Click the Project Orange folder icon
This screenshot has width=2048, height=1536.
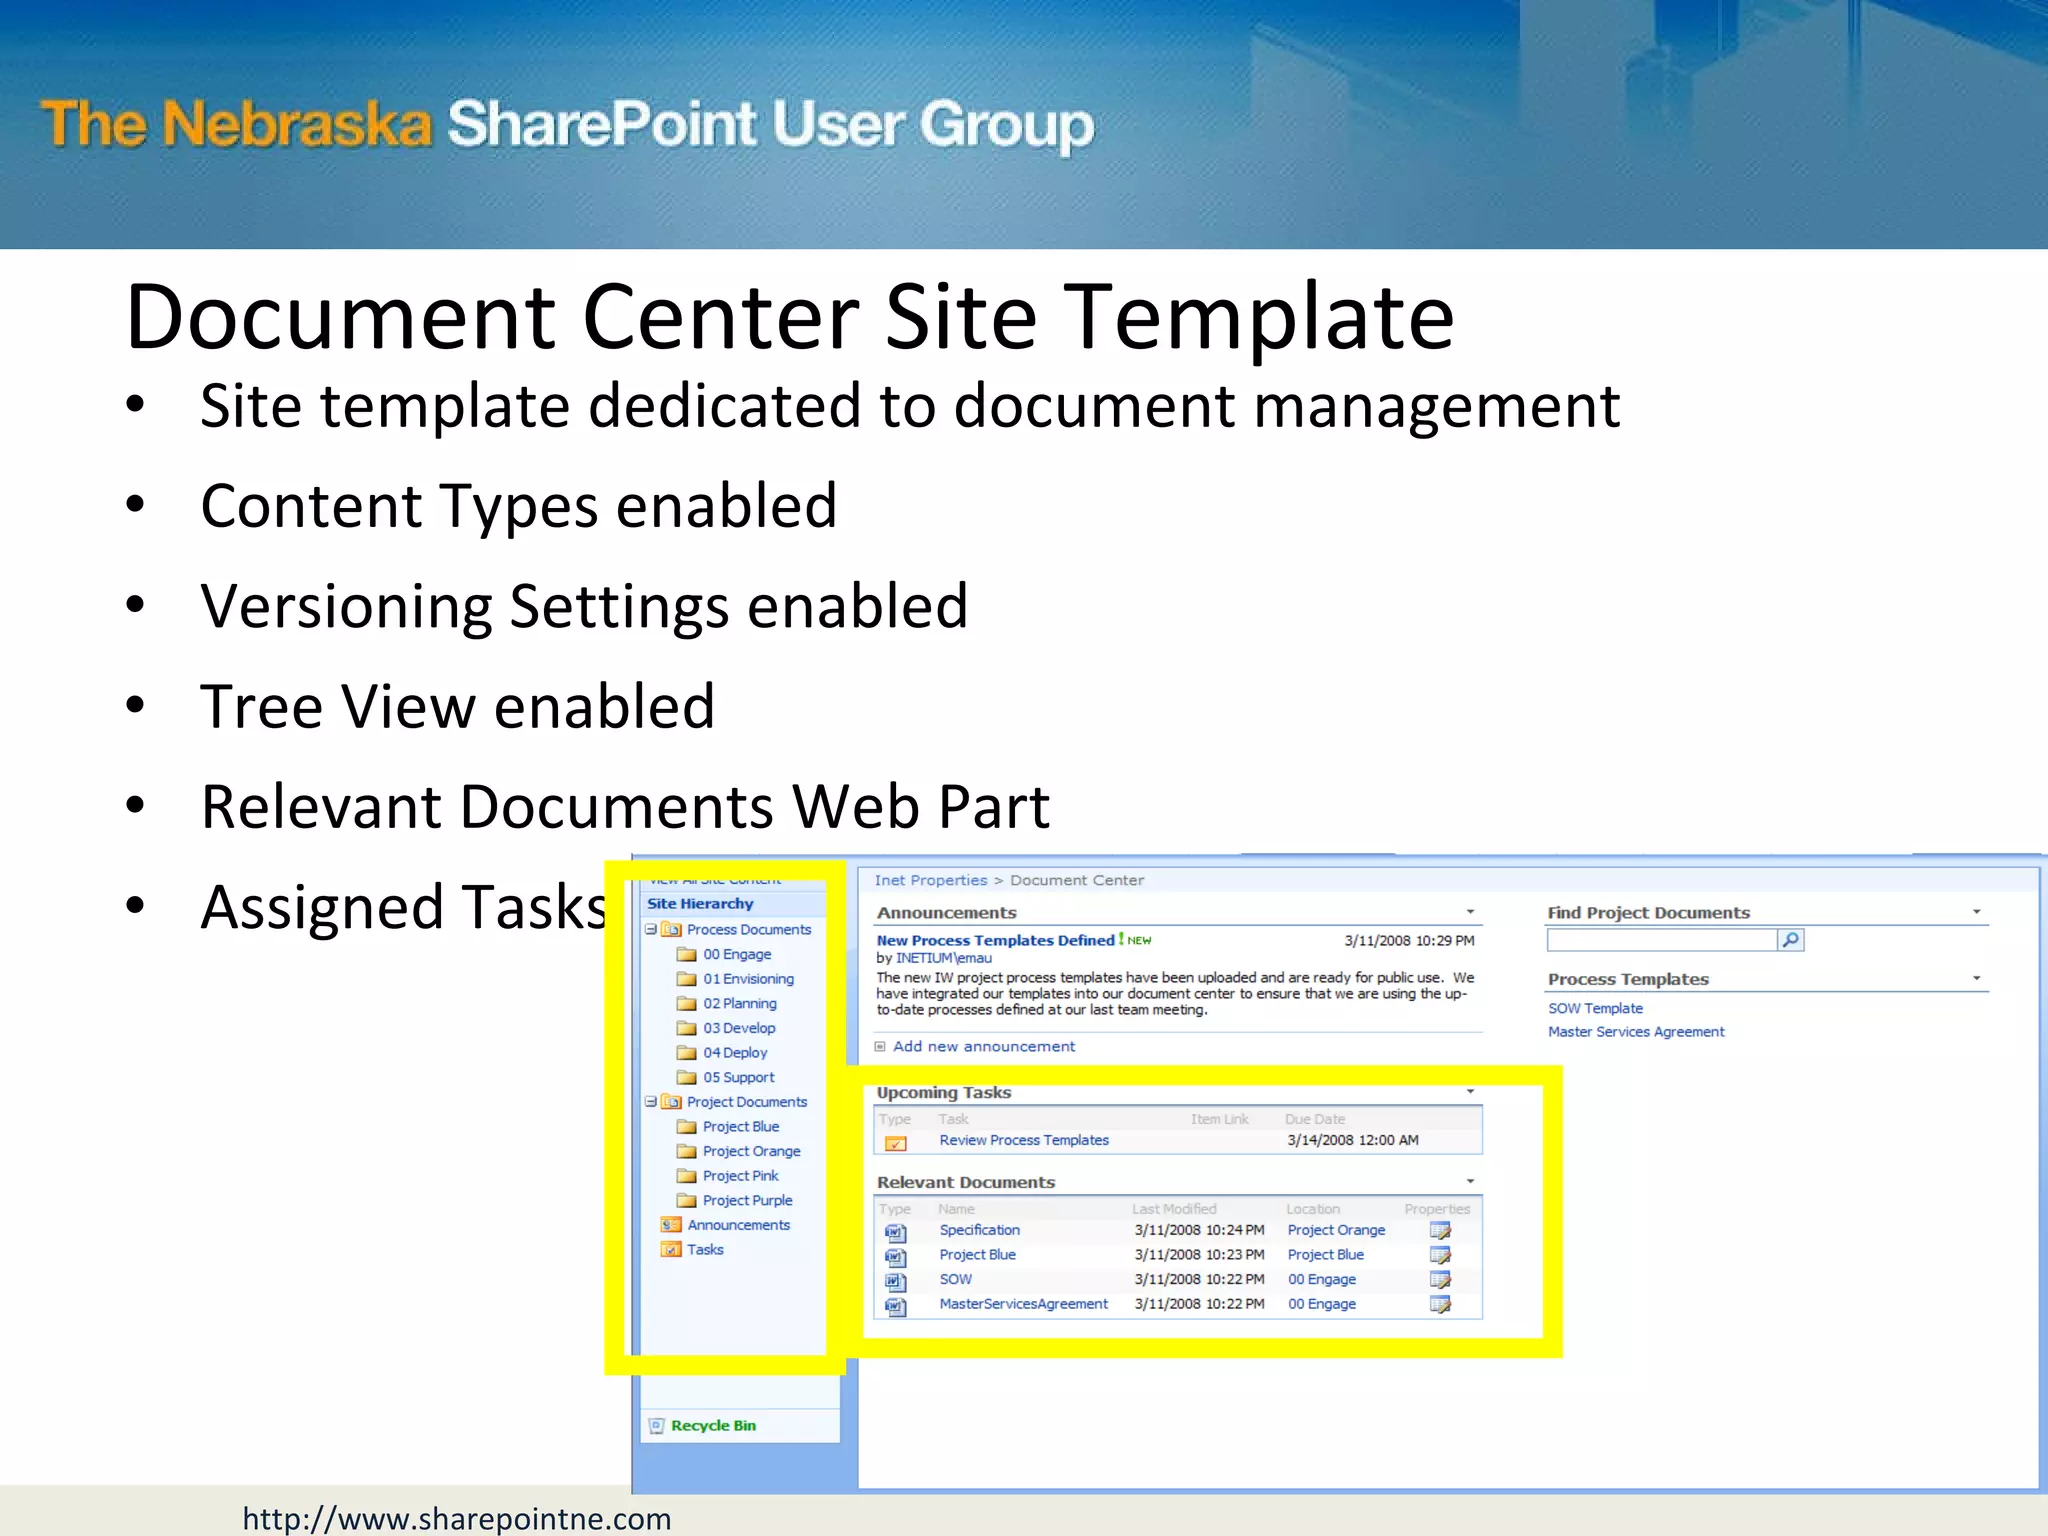coord(686,1151)
